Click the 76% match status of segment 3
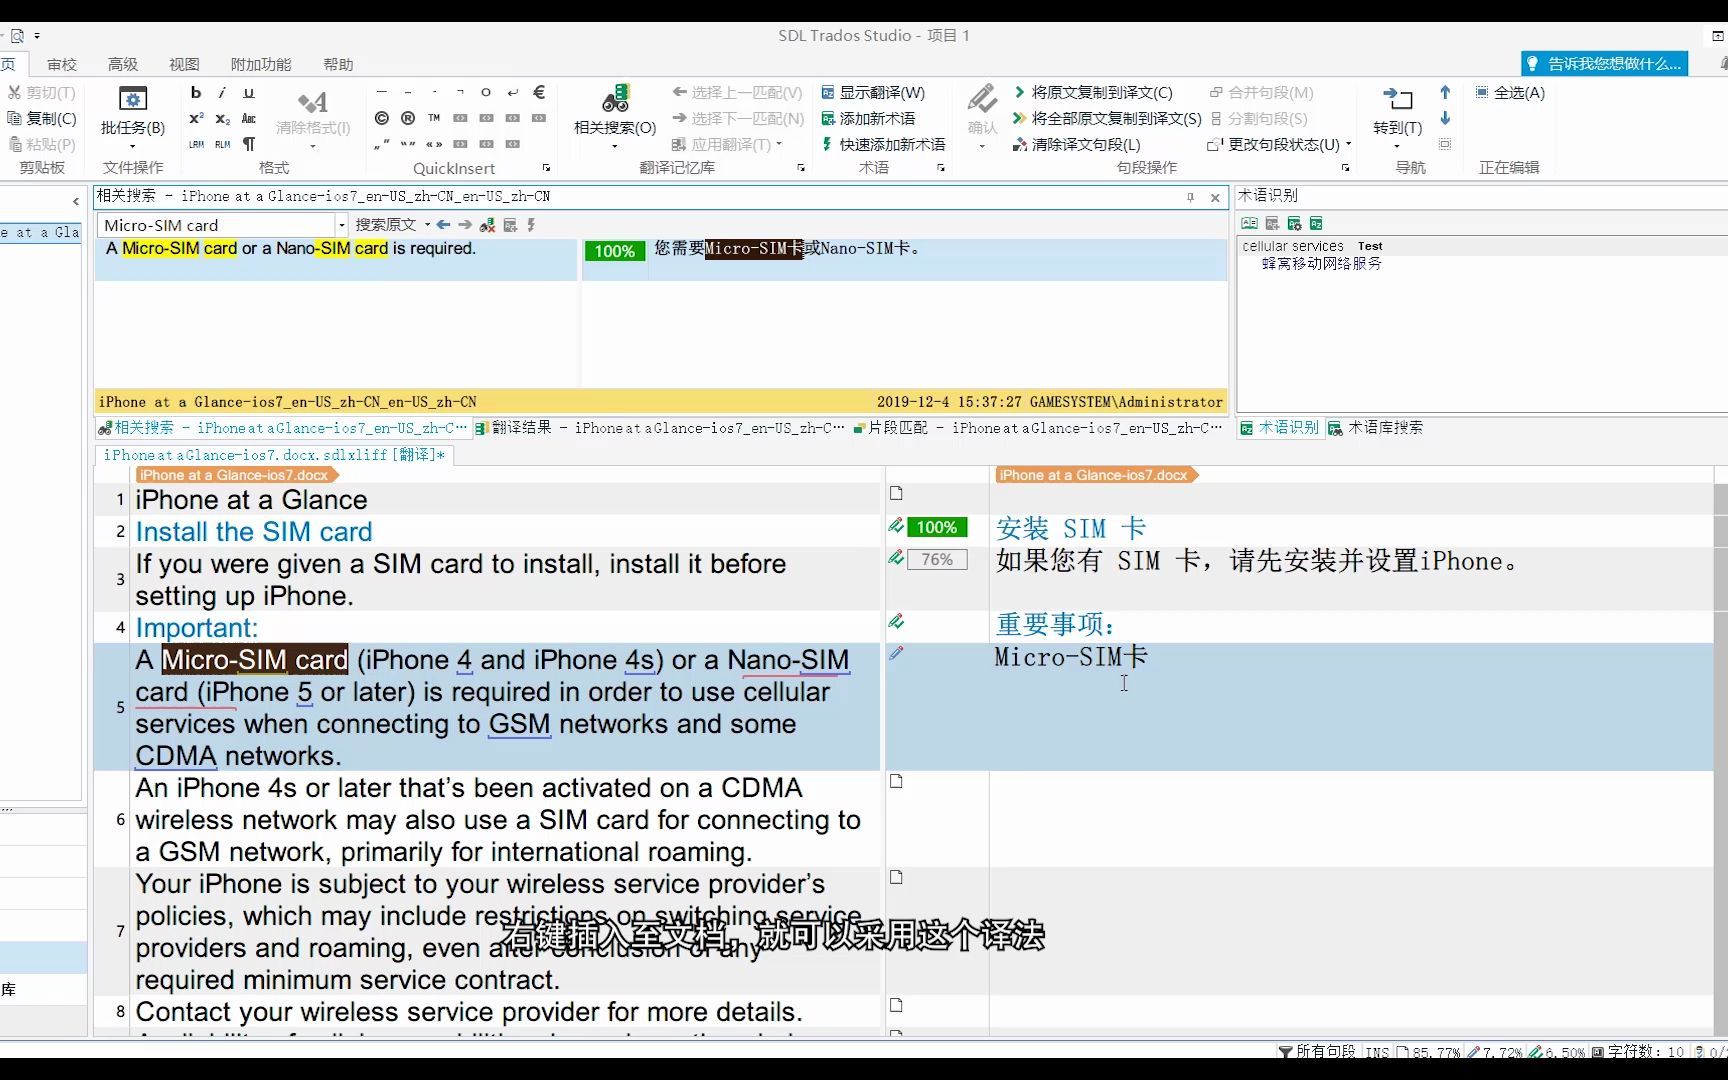The width and height of the screenshot is (1728, 1080). (x=937, y=560)
